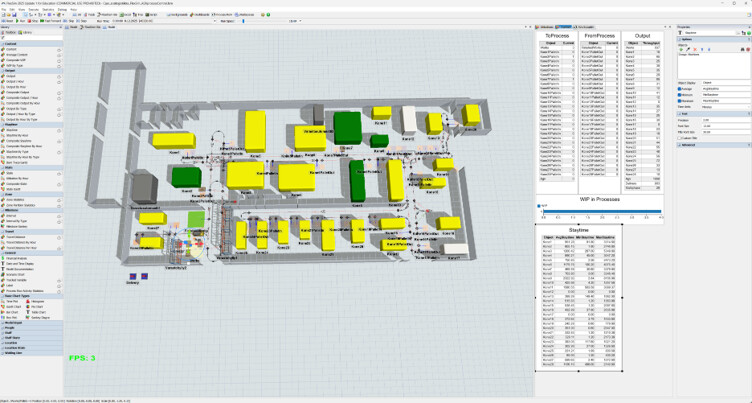Switch to the Toolbox tab
752x403 pixels.
click(9, 32)
